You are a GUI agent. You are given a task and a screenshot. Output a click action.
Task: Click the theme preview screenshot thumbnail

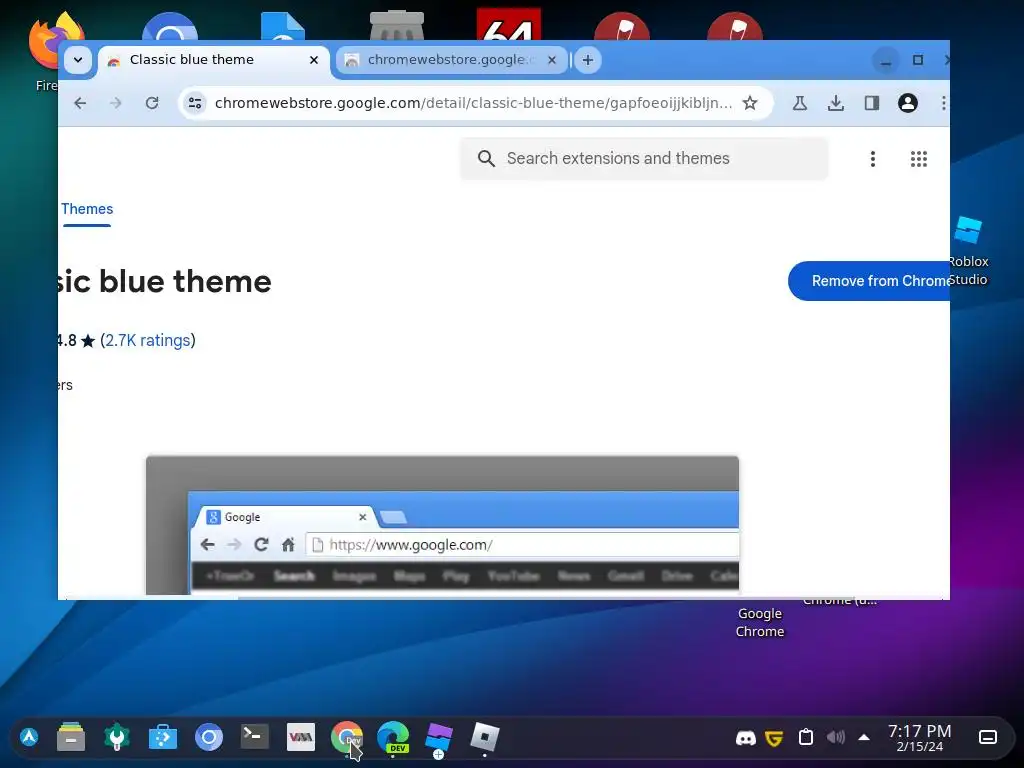(x=442, y=526)
